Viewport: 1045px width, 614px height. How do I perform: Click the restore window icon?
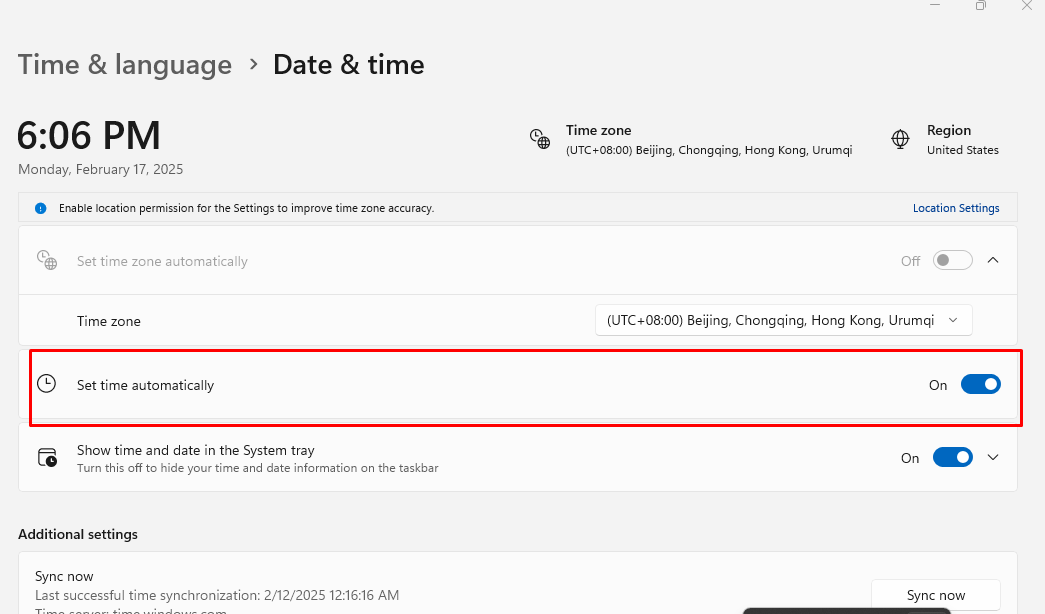pos(981,5)
